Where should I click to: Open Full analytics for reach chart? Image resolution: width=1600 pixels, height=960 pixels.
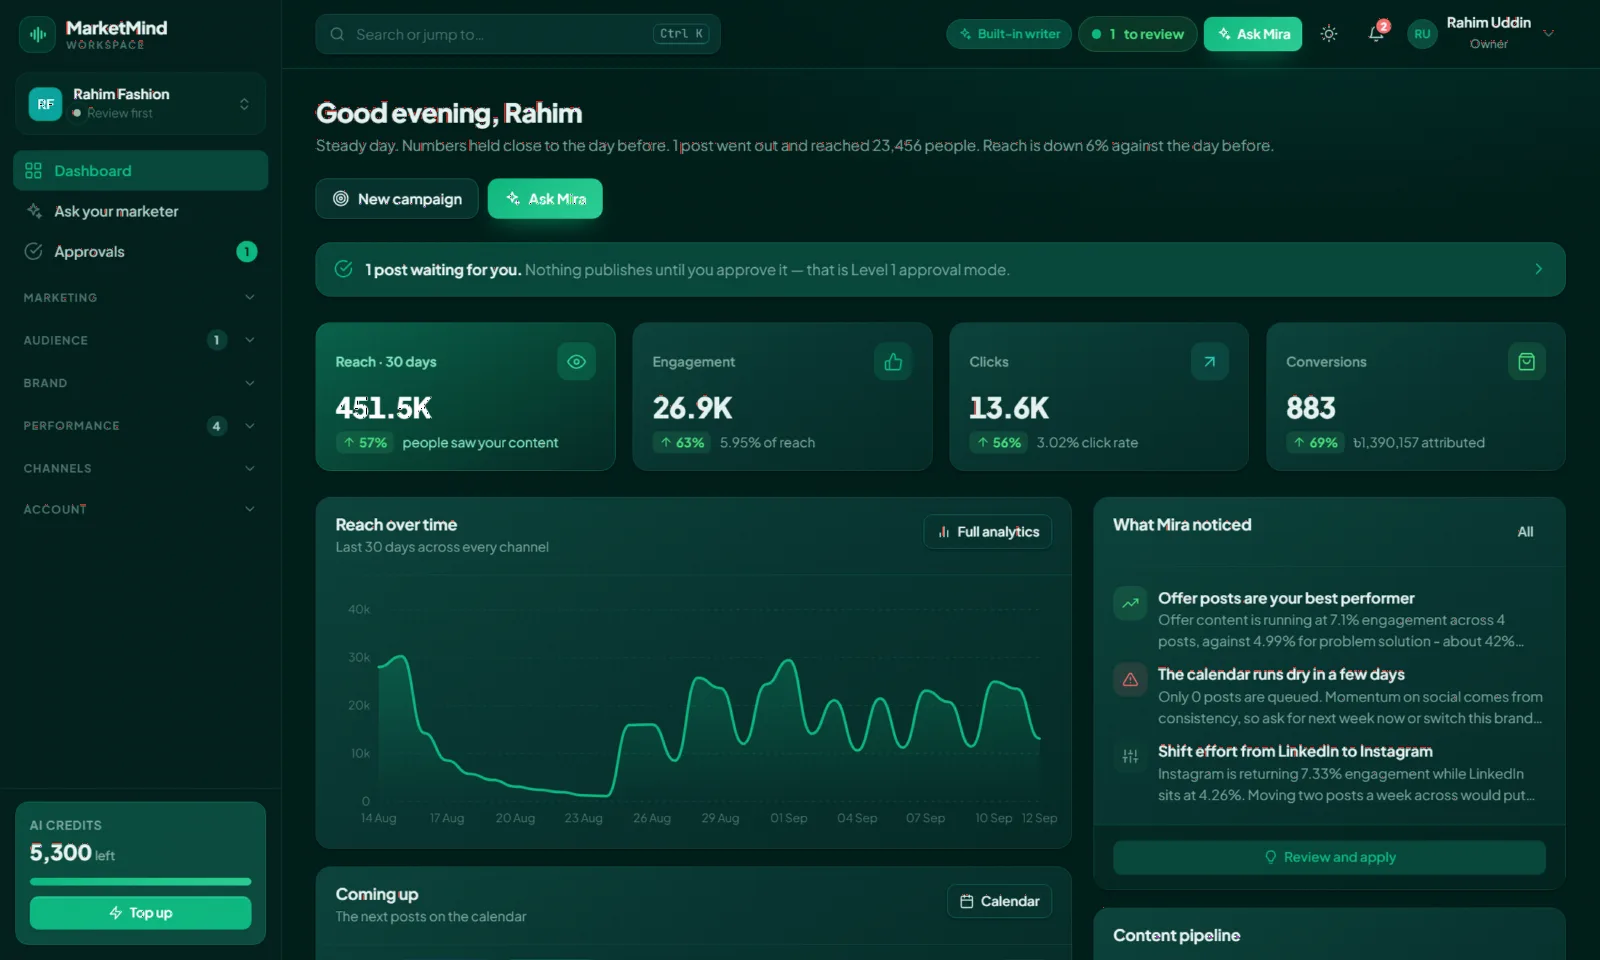988,532
